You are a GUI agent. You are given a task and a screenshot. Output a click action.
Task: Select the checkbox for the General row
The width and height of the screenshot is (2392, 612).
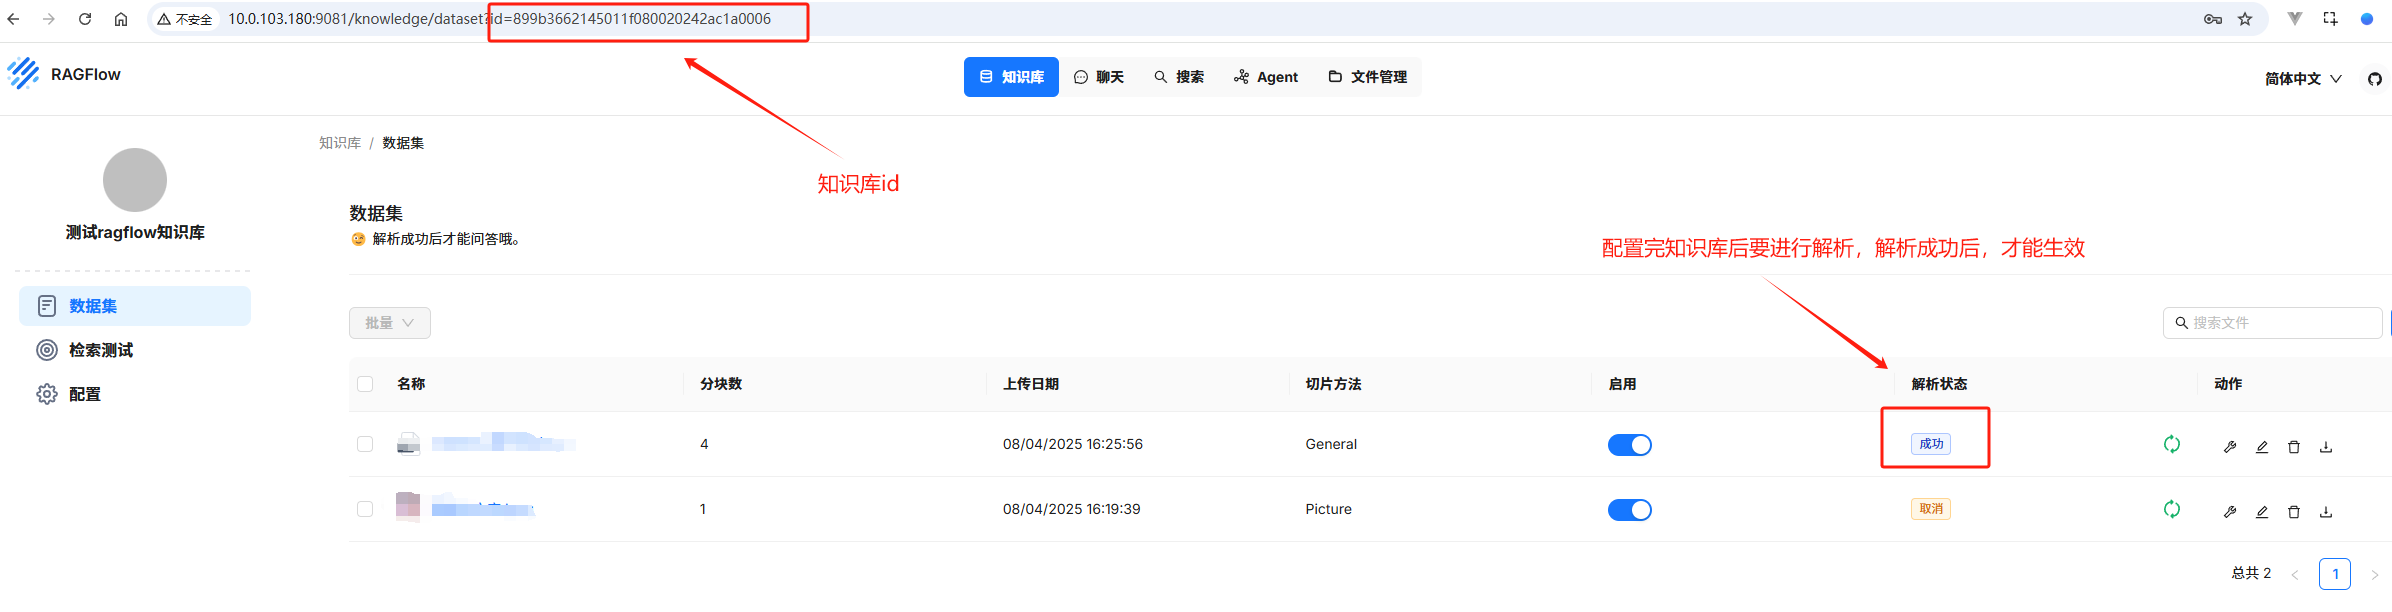pos(365,444)
